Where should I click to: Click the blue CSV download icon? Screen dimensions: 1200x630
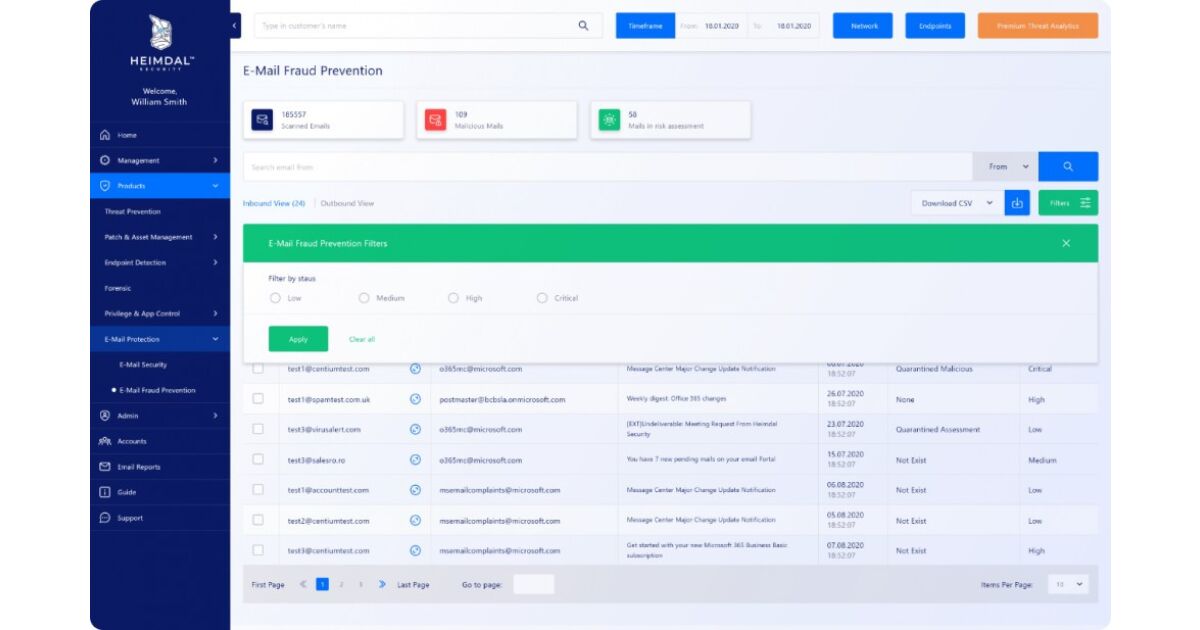[1017, 203]
